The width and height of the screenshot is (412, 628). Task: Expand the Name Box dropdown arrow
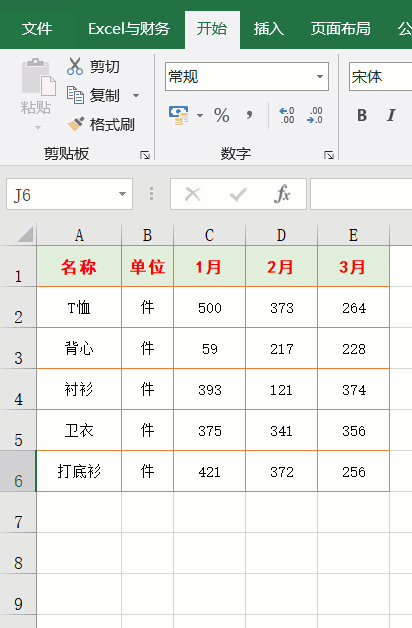point(123,194)
